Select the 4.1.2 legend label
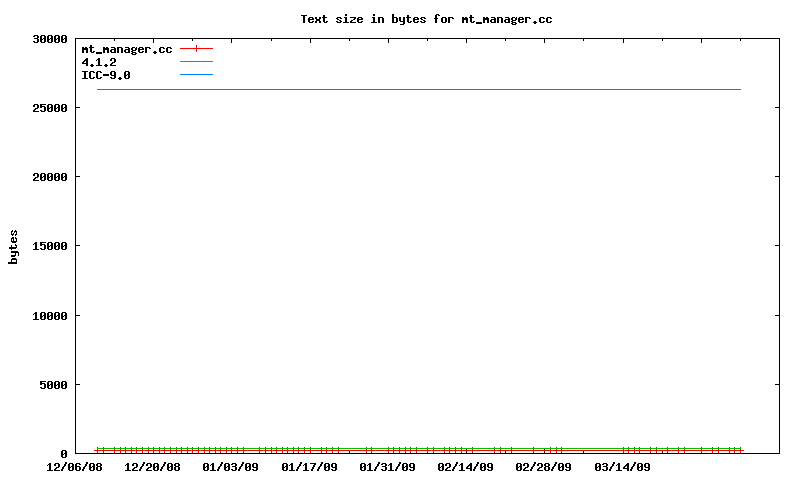This screenshot has width=800, height=480. [99, 62]
